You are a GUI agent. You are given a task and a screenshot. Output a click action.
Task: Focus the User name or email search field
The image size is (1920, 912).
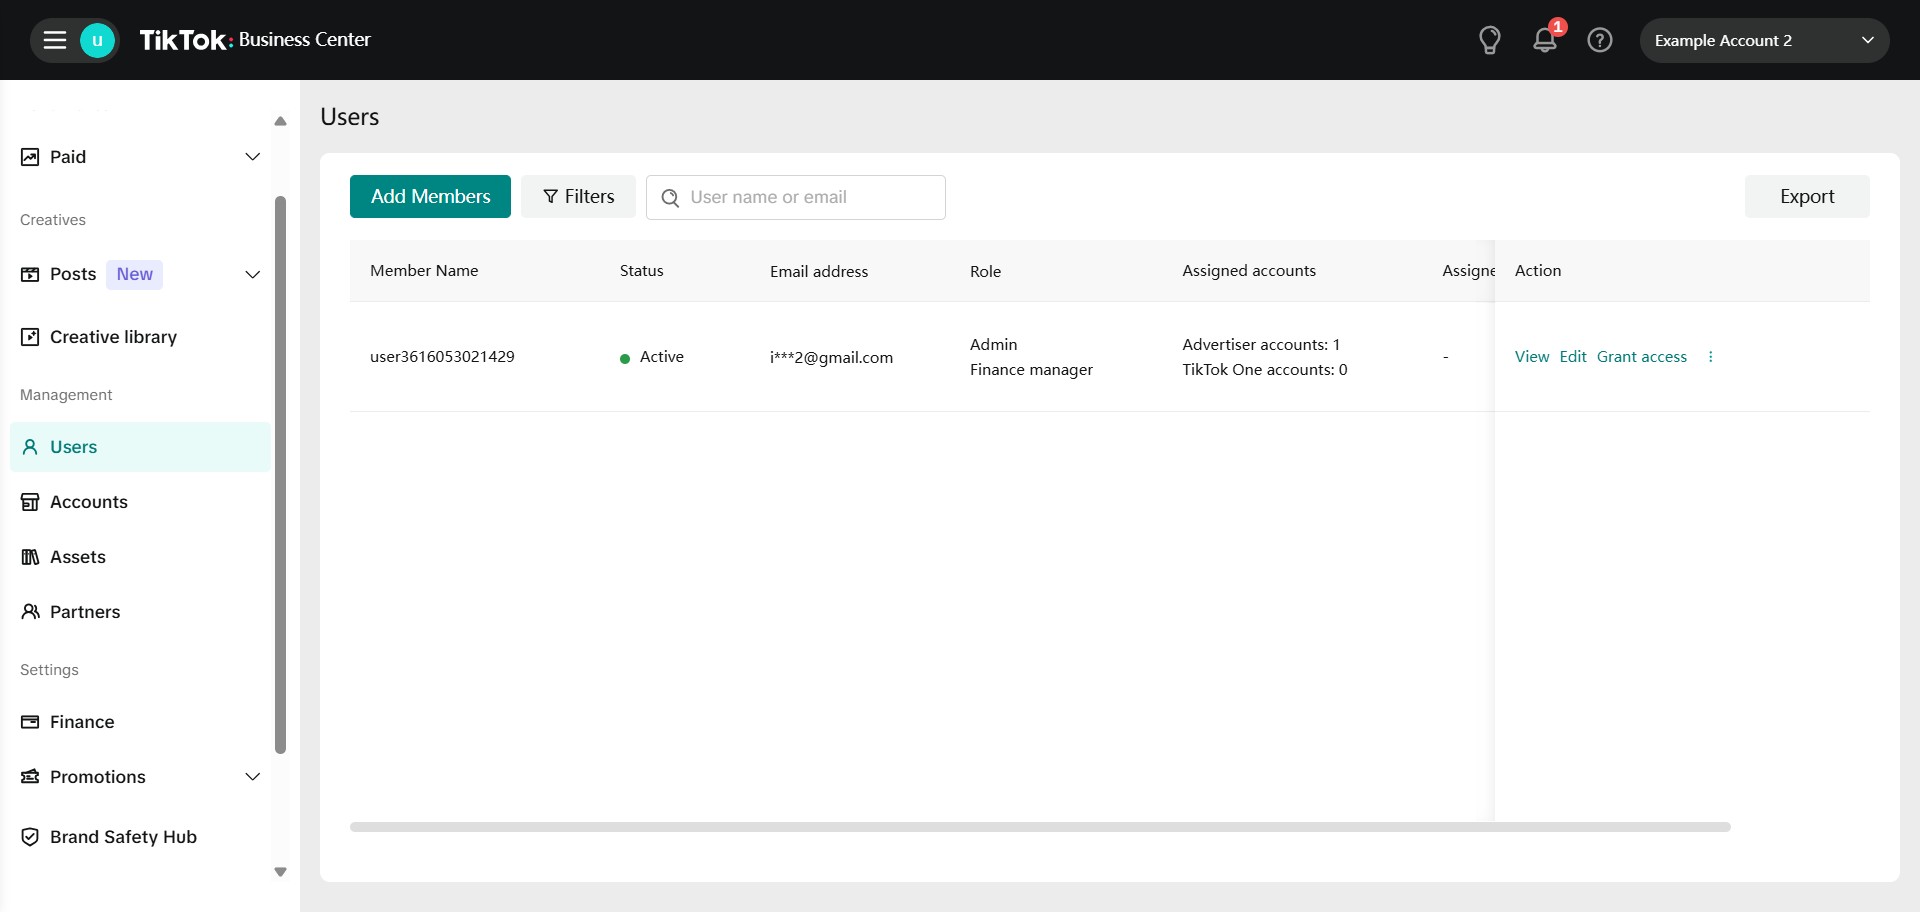(810, 198)
